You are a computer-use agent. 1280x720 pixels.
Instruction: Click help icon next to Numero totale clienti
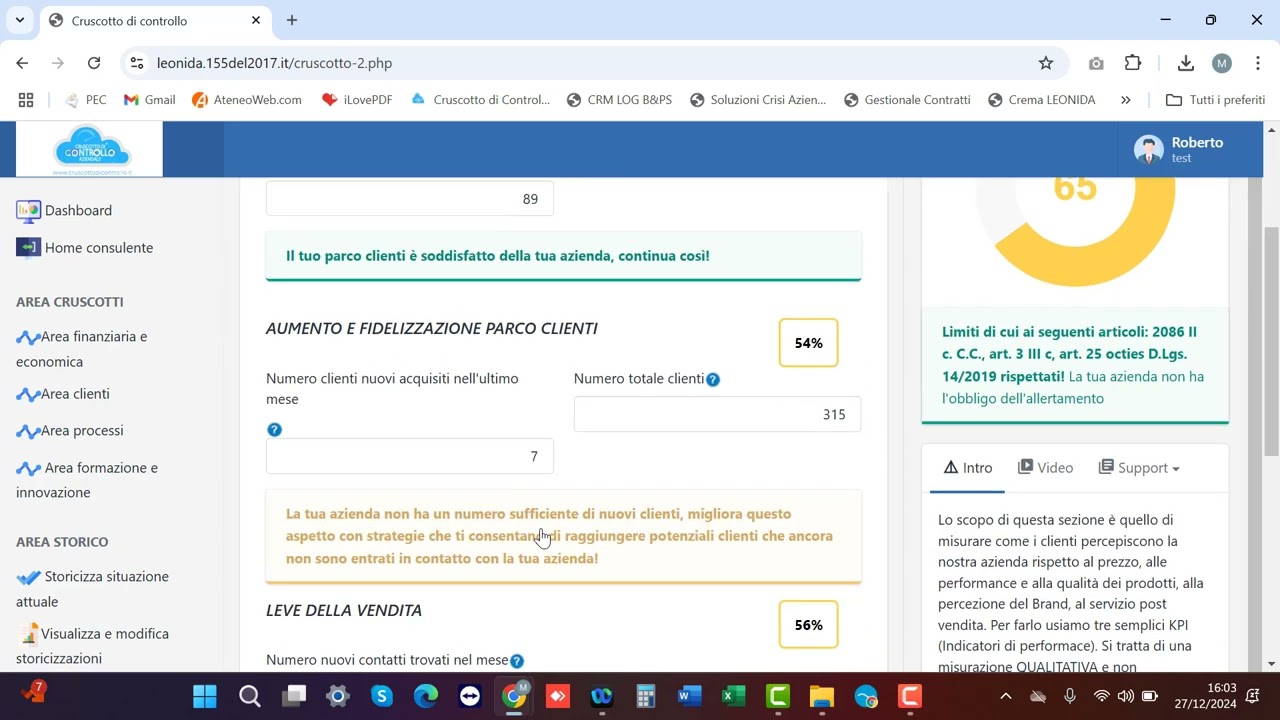point(712,380)
